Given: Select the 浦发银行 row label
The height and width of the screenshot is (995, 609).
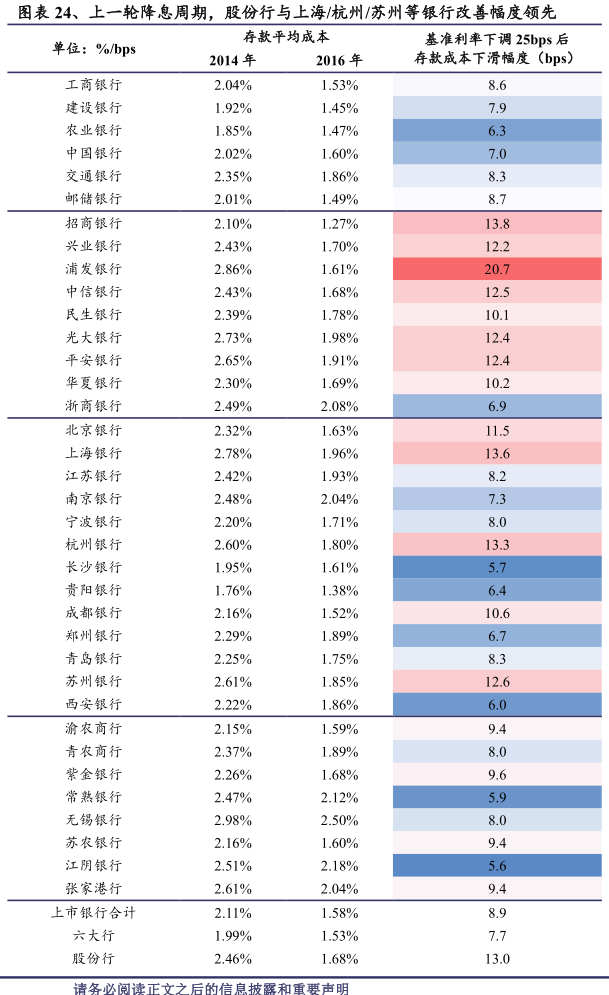Looking at the screenshot, I should [x=93, y=269].
